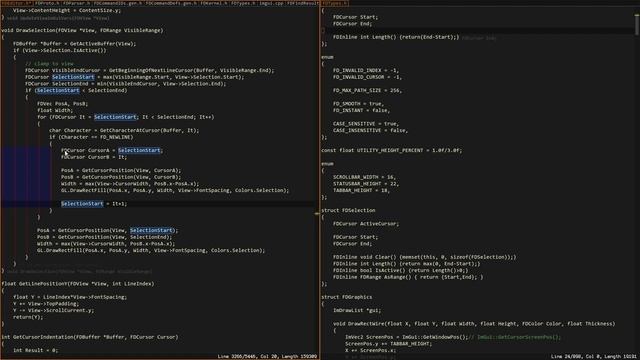640x360 pixels.
Task: Click the 'FDInline bool IsActive()' method line
Action: pos(400,270)
